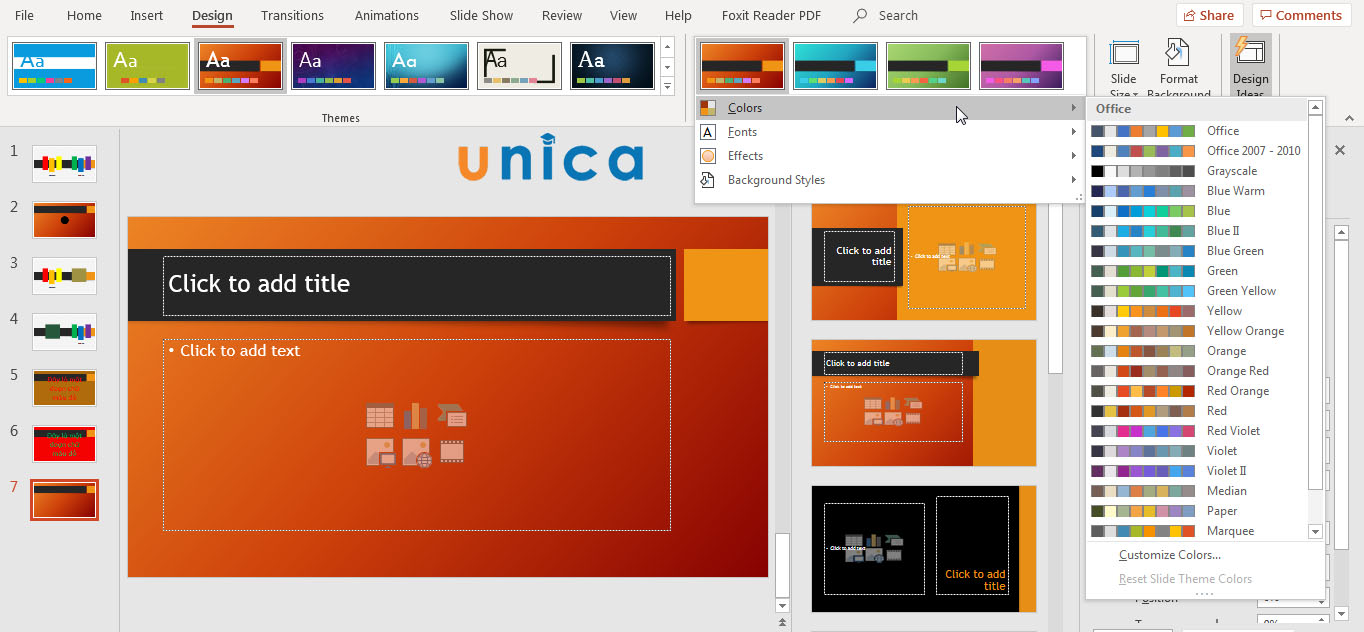Choose the Yellow Orange color scheme
Viewport: 1364px width, 632px height.
[1197, 331]
